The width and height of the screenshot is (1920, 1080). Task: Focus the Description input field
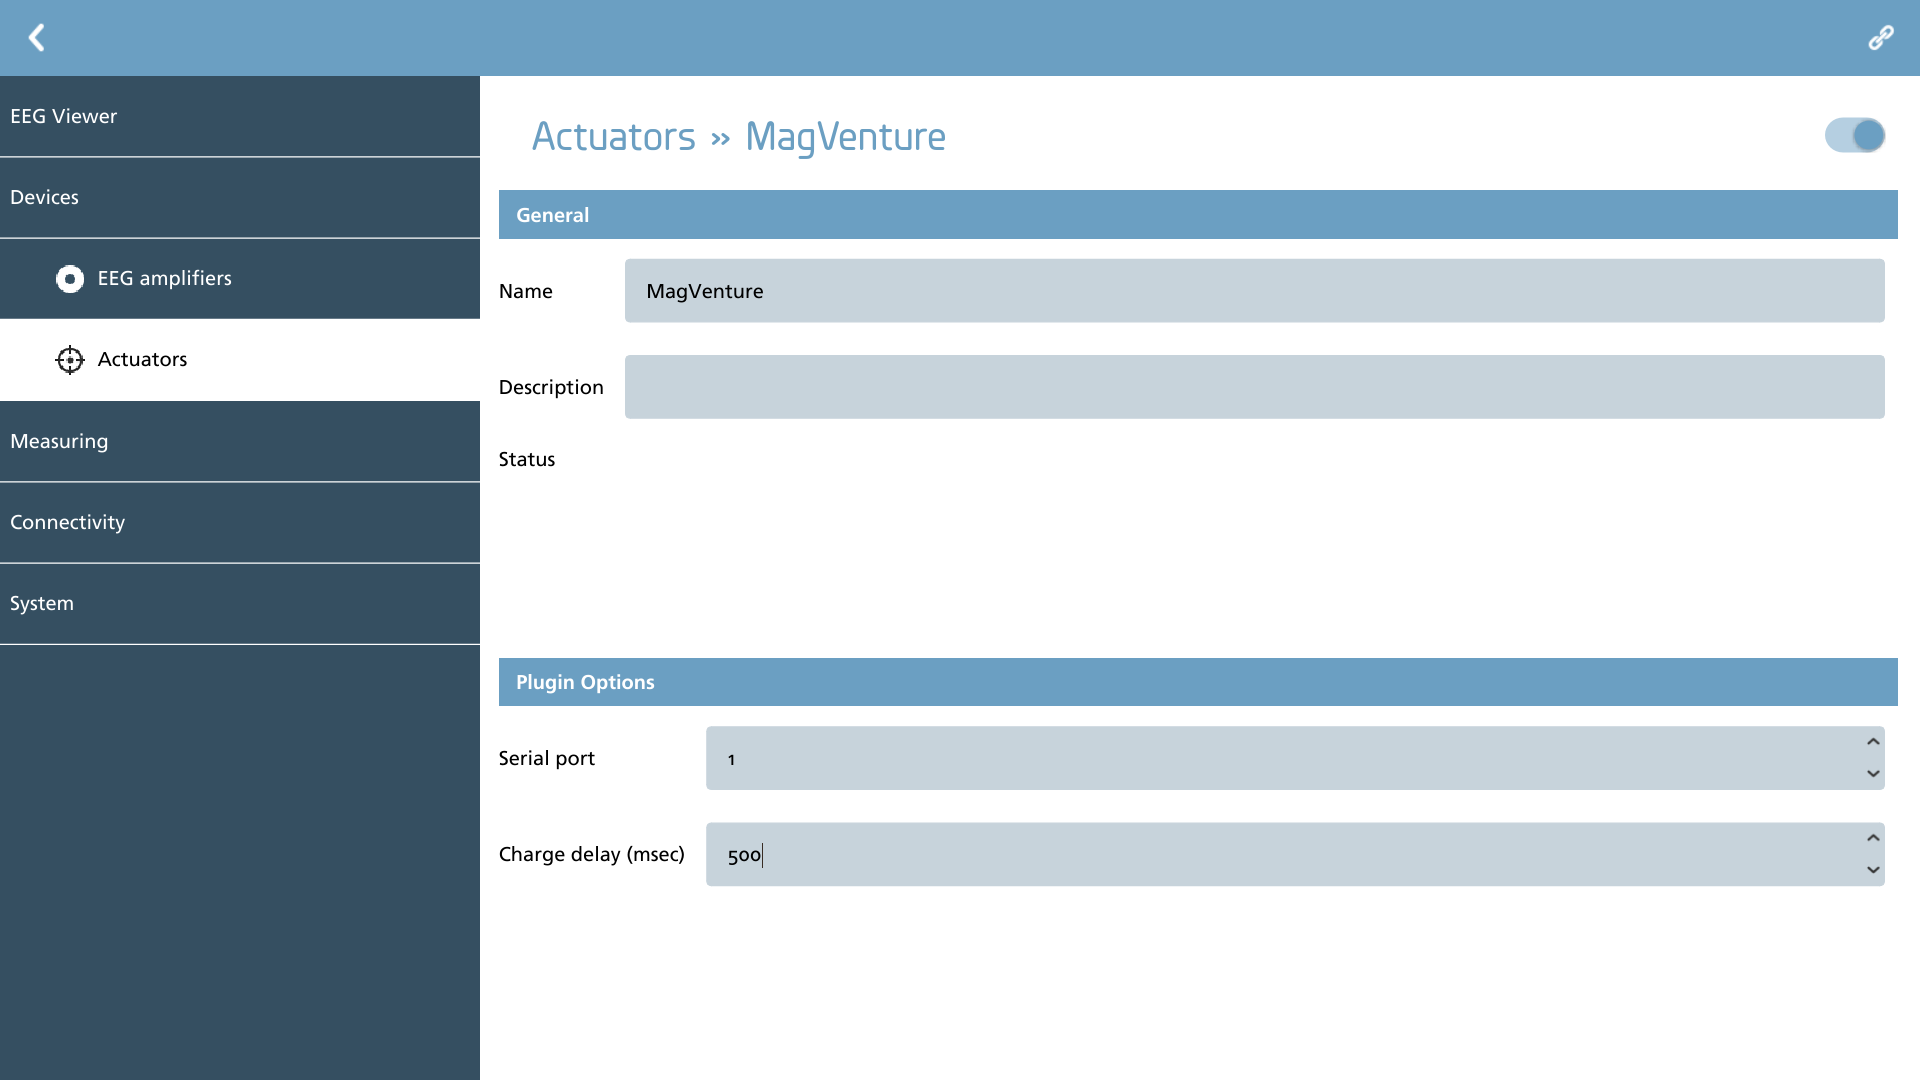pos(1254,387)
